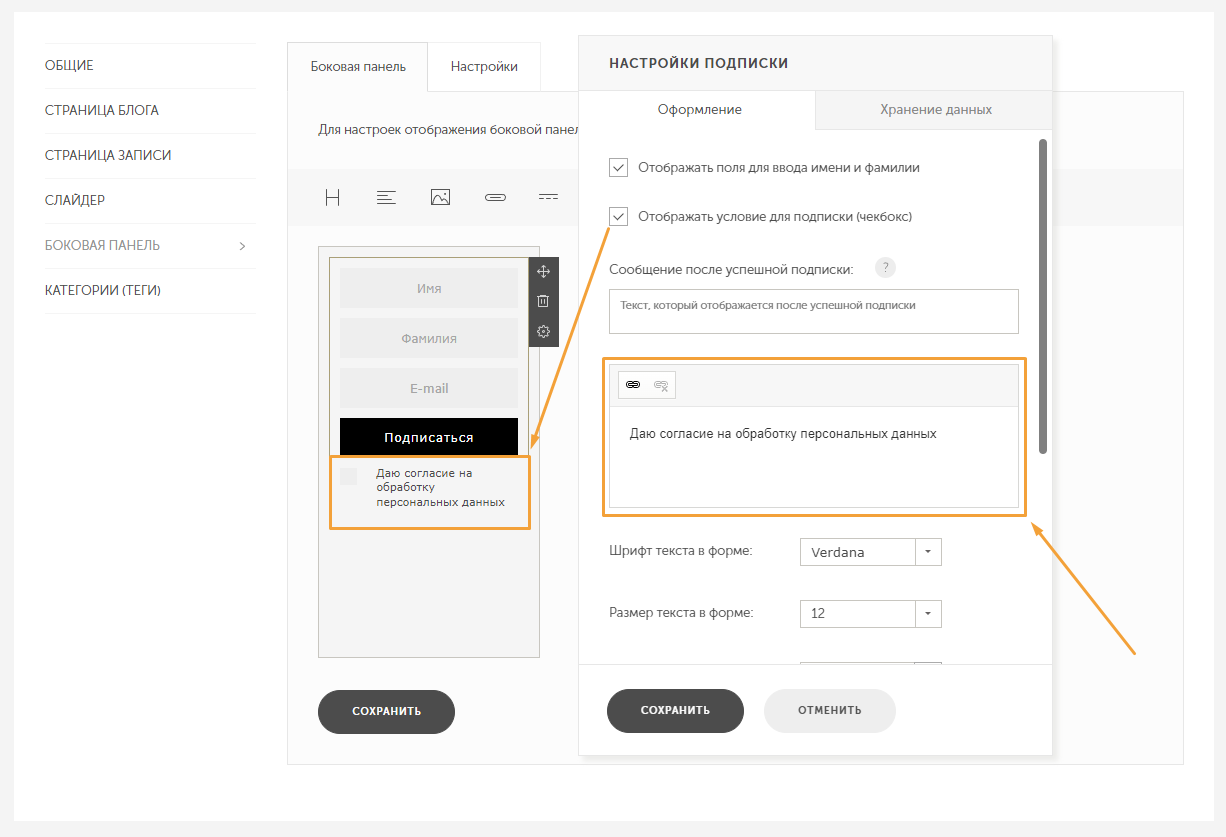Screen dimensions: 1226x837
Task: Tick the consent checkbox in form preview
Action: (348, 476)
